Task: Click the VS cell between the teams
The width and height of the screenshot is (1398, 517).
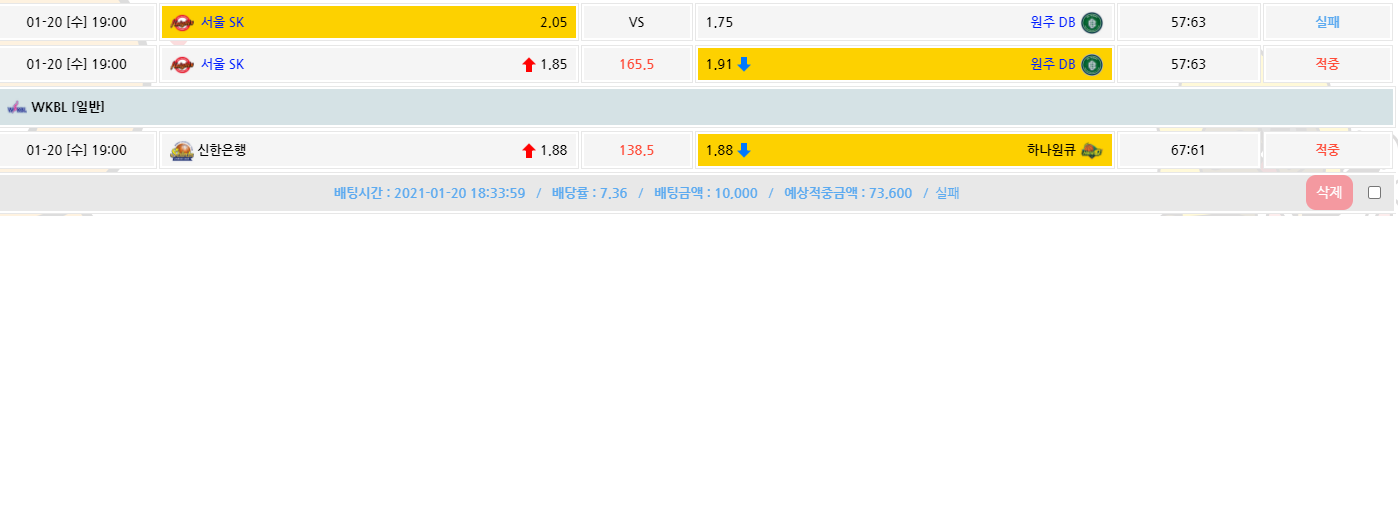Action: [x=636, y=22]
